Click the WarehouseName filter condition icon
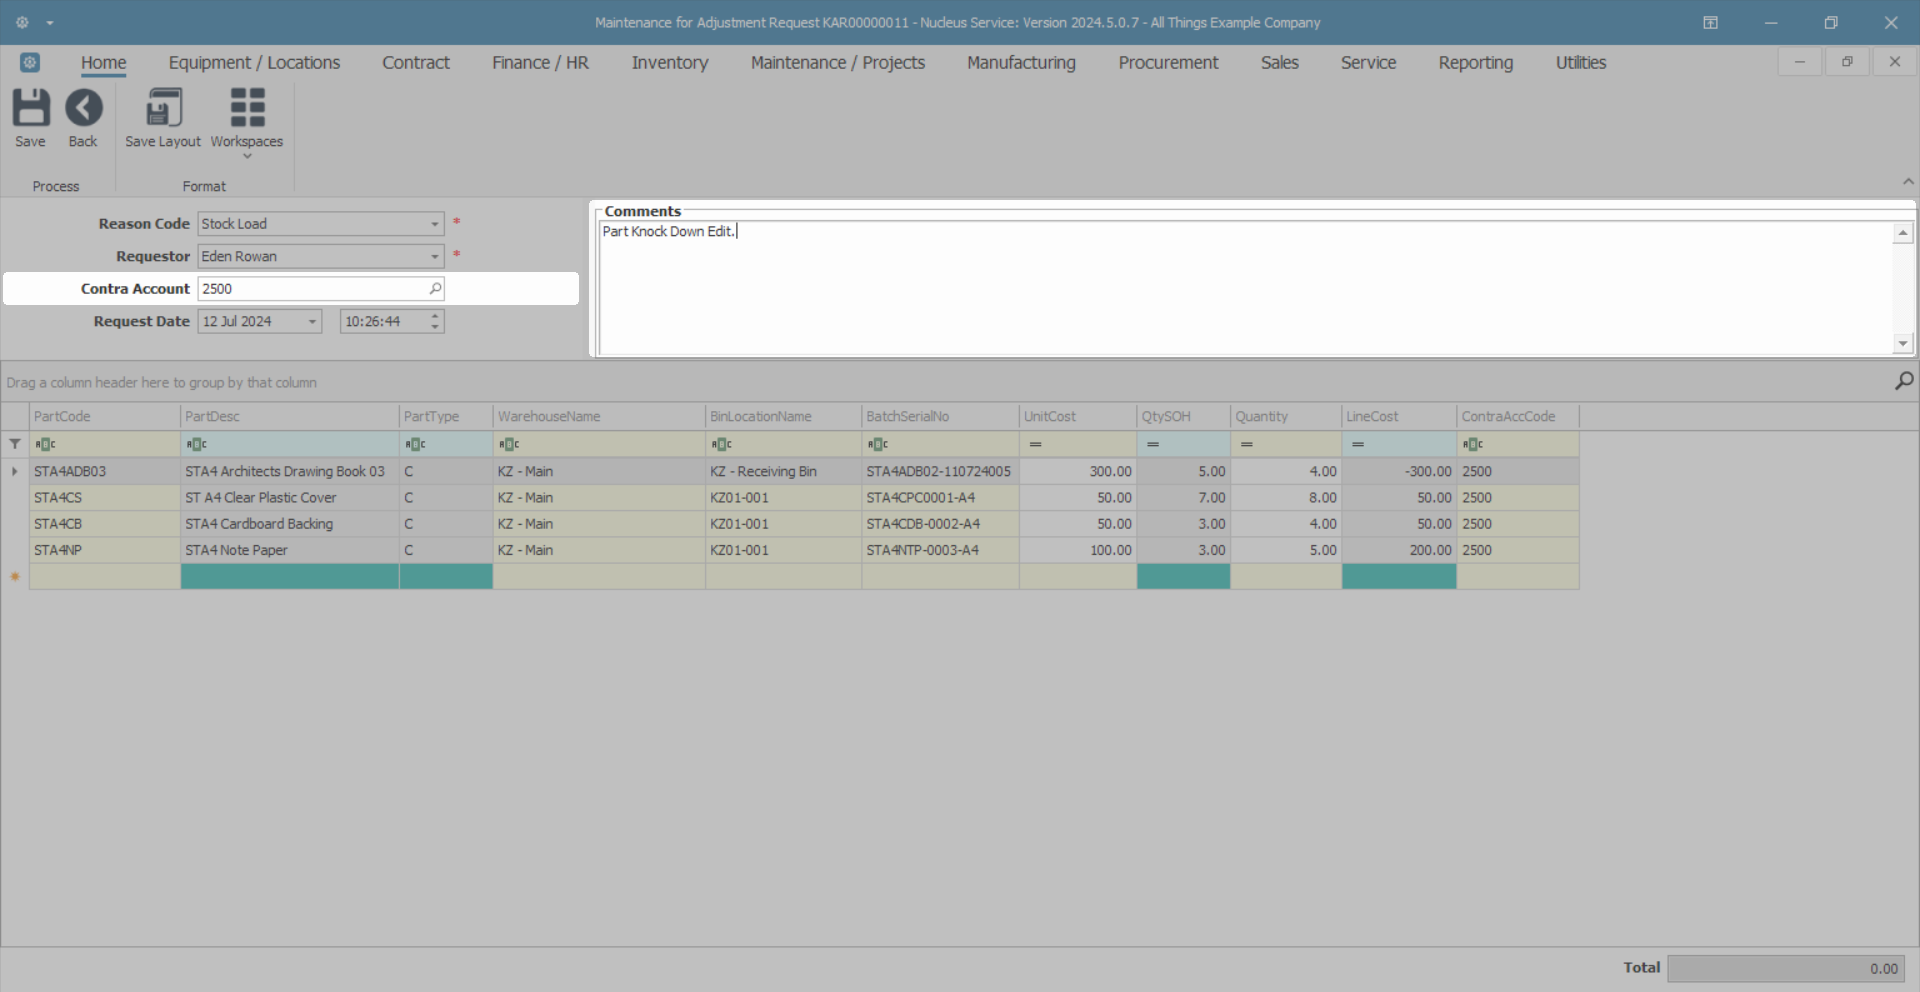The image size is (1920, 992). click(510, 444)
